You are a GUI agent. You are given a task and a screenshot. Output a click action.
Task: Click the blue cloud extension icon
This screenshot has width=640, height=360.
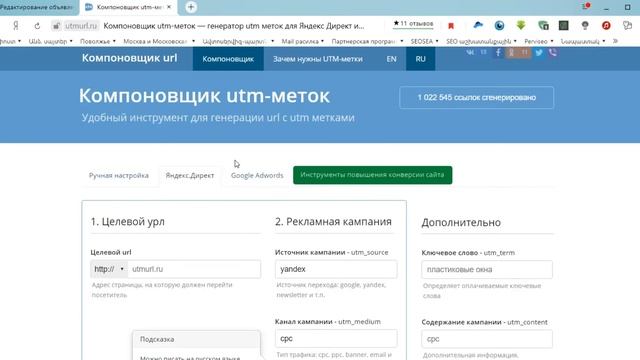pos(478,25)
